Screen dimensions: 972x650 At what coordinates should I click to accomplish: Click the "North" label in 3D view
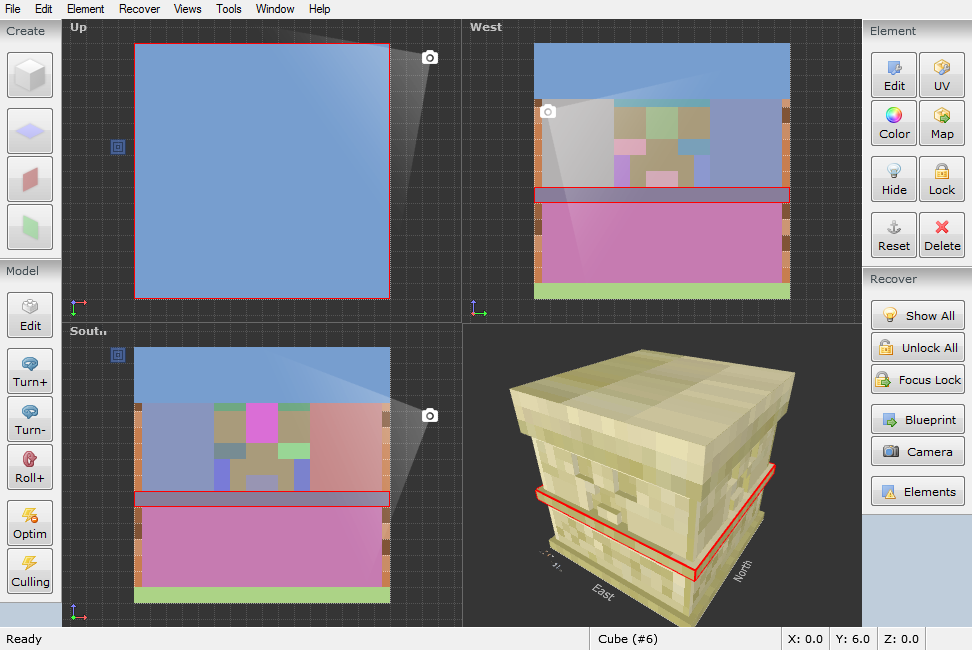[743, 571]
